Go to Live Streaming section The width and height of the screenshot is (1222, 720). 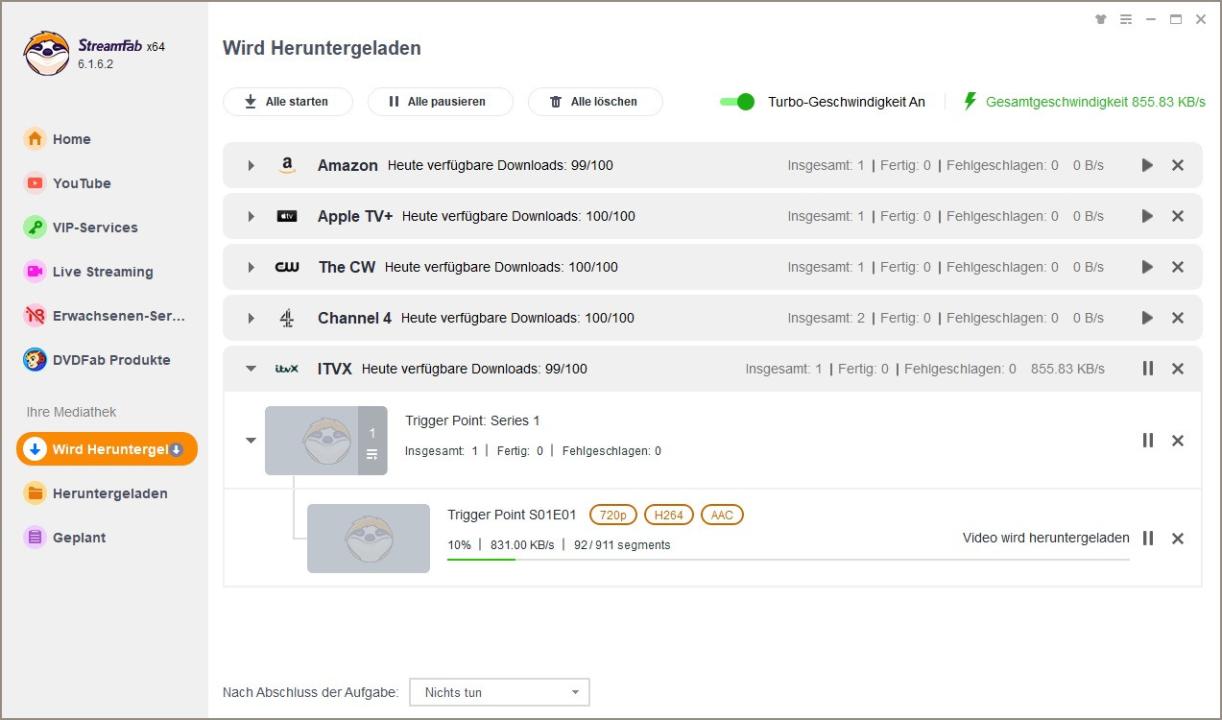coord(105,271)
